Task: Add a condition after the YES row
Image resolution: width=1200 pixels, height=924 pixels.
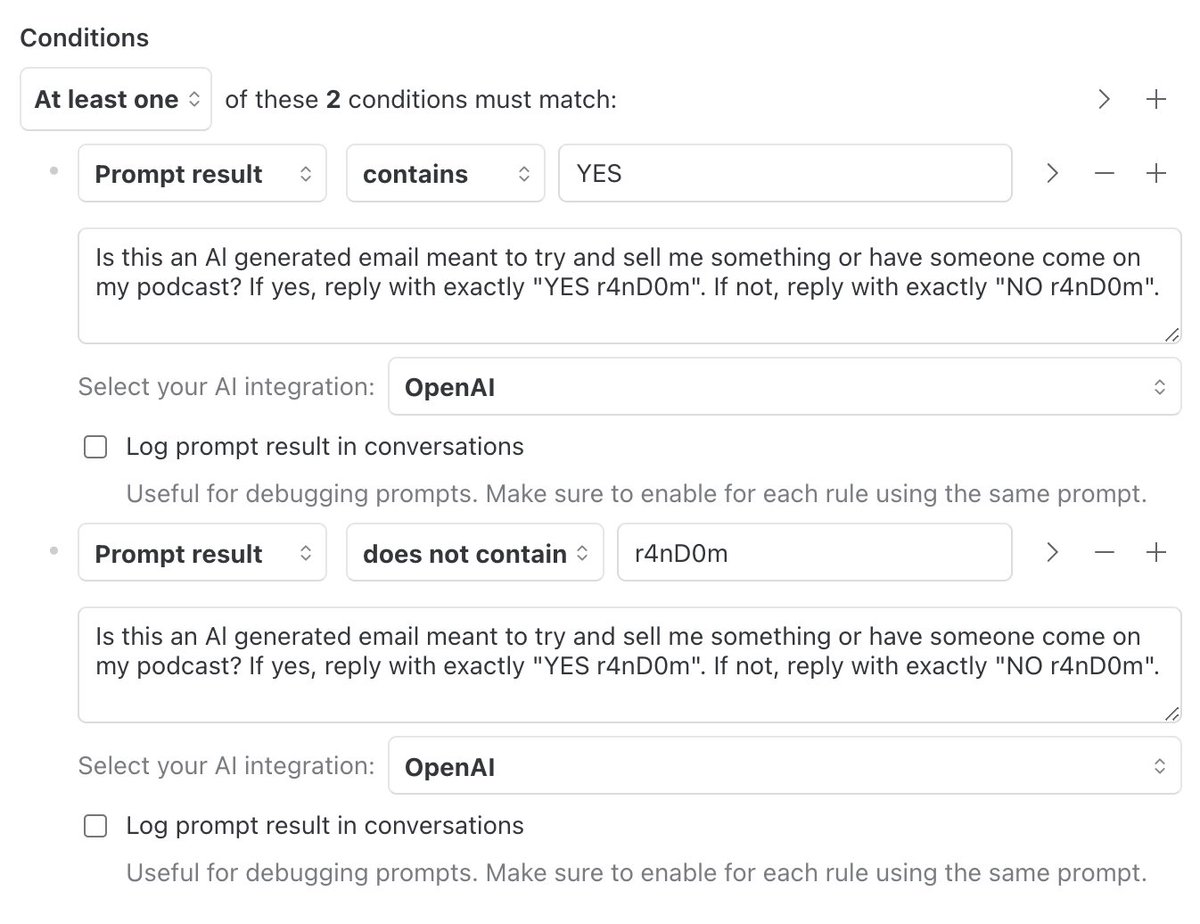Action: coord(1156,173)
